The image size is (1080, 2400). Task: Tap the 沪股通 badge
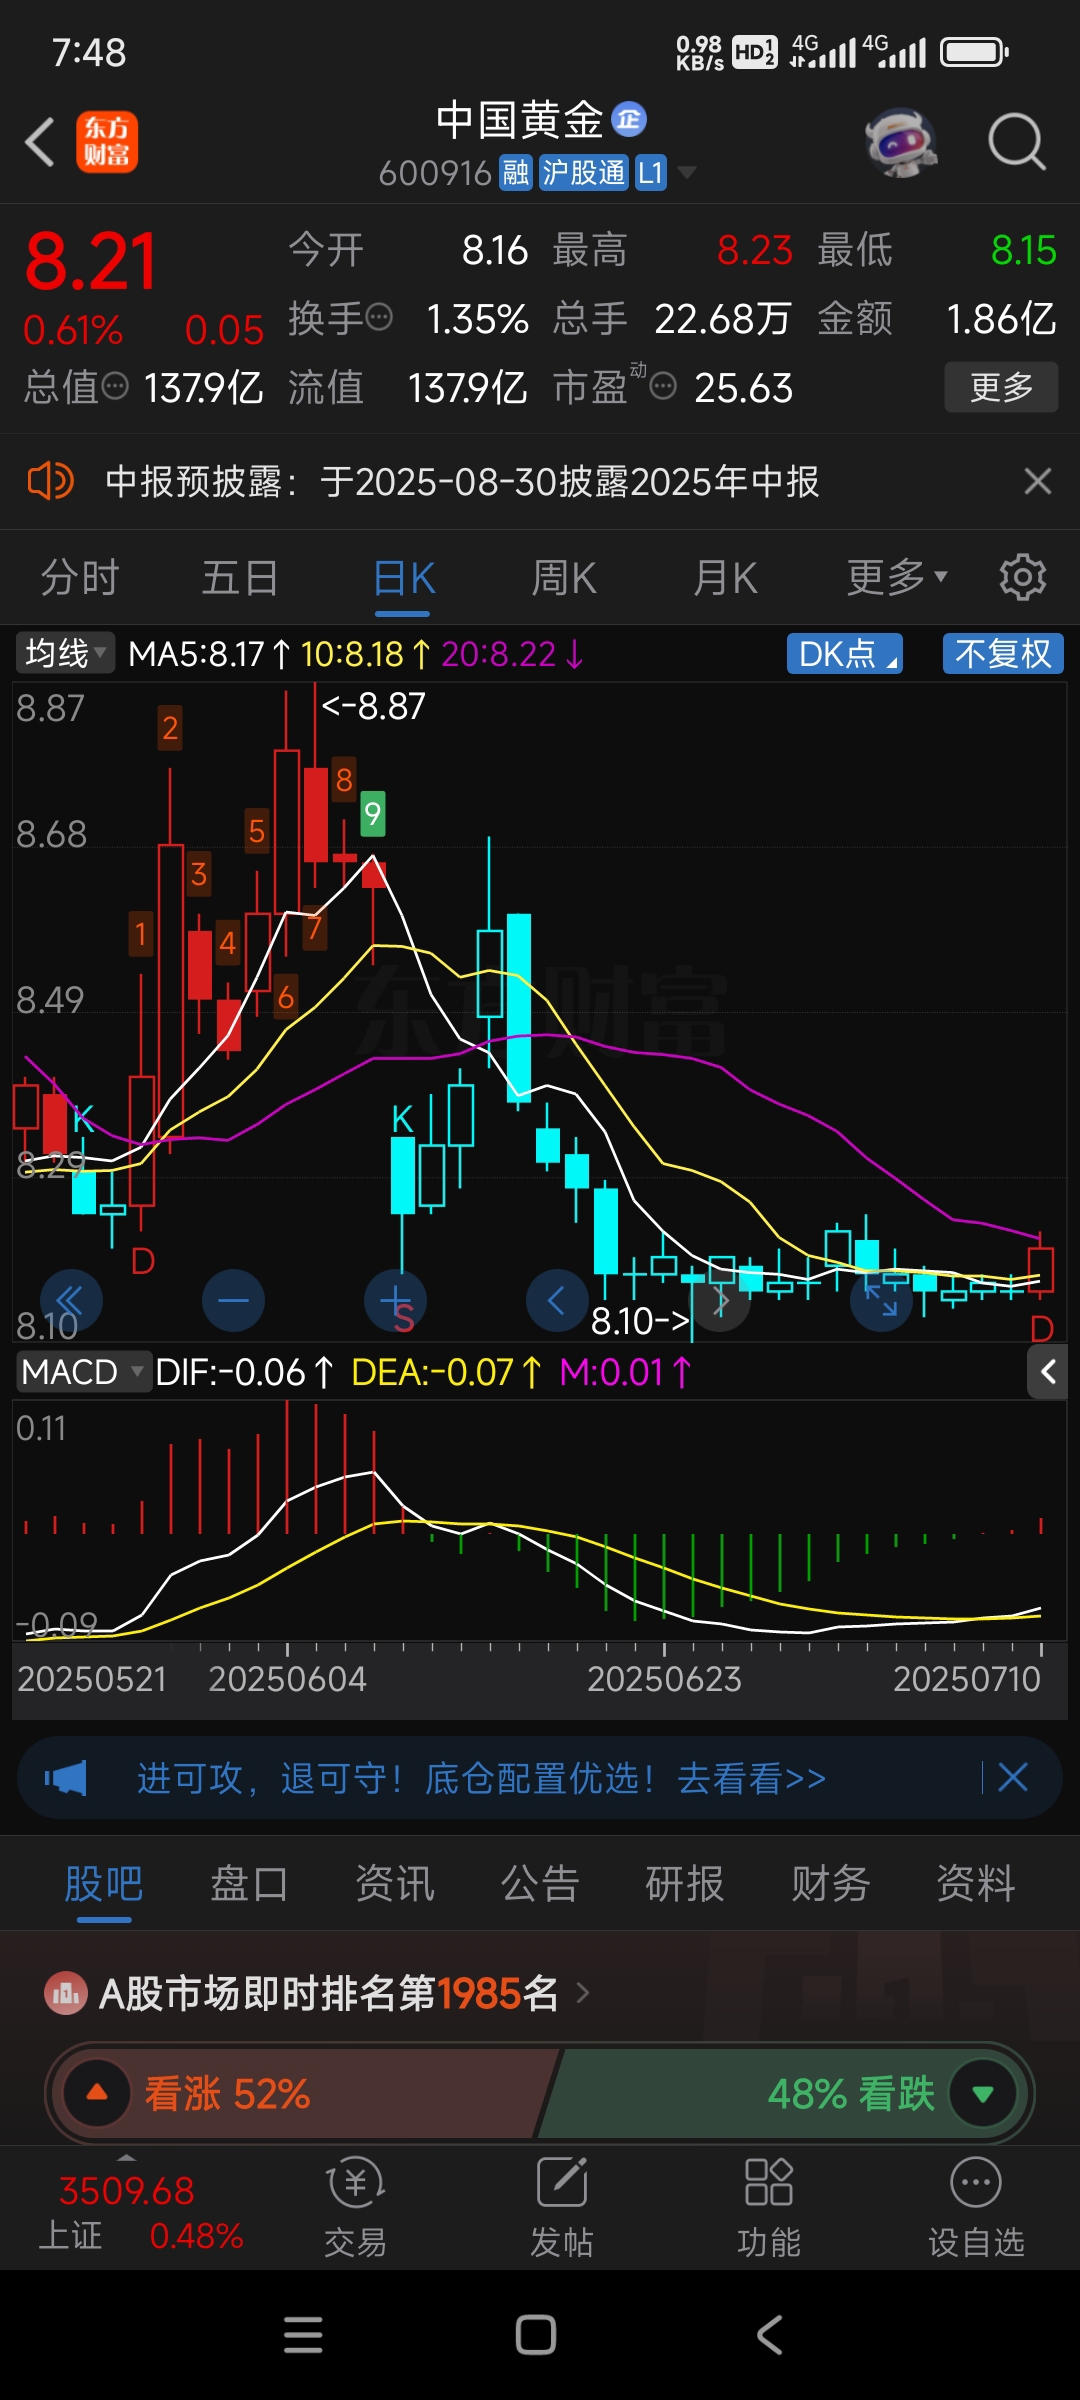584,173
